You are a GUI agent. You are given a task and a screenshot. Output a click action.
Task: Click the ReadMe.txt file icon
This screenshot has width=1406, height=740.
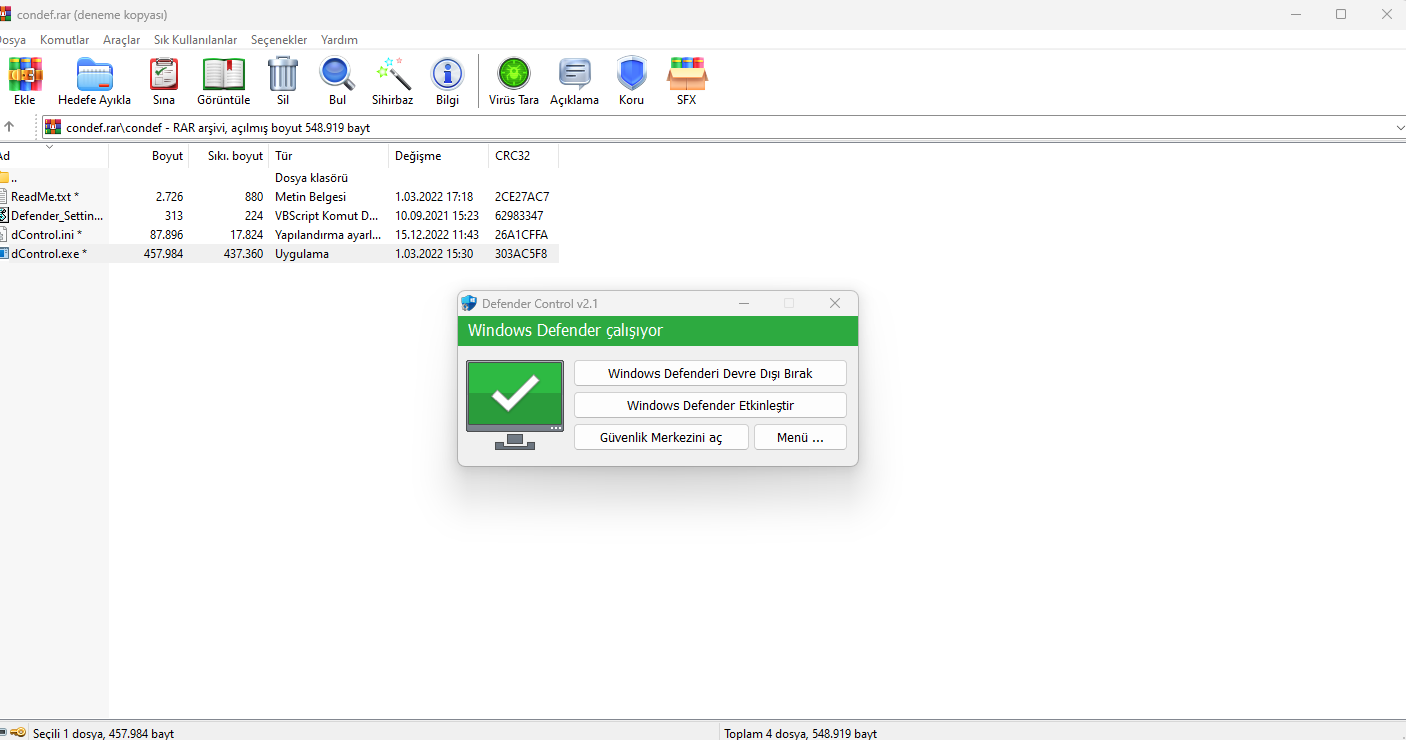(3, 196)
